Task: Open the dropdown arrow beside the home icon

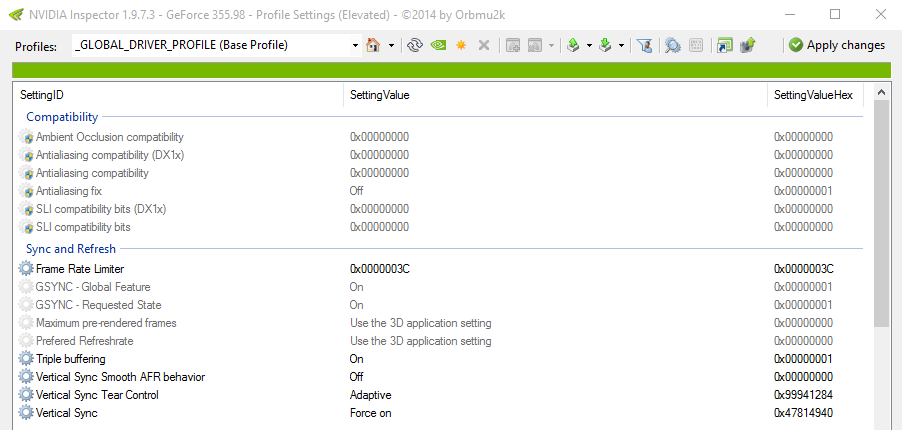Action: coord(391,45)
